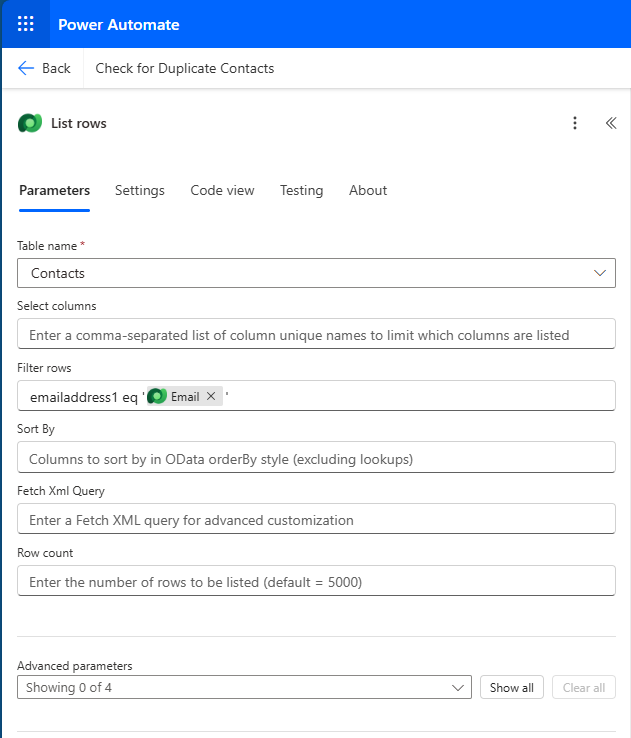Screen dimensions: 631x738
Task: Open the app launcher waffle icon
Action: click(25, 24)
